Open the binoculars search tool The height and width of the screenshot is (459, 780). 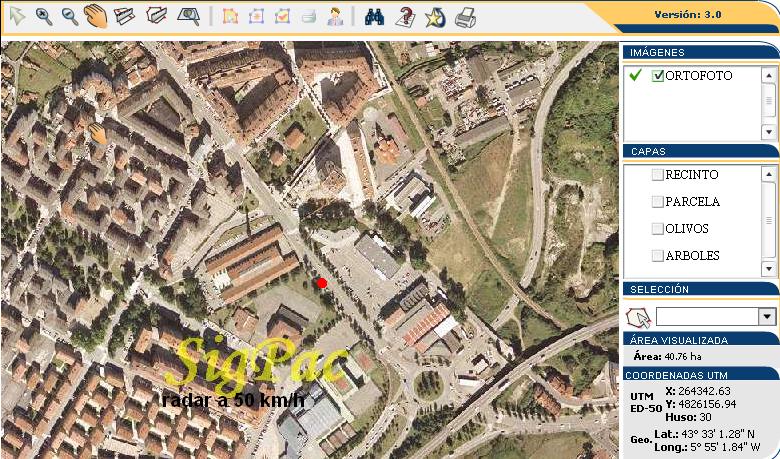pyautogui.click(x=375, y=16)
